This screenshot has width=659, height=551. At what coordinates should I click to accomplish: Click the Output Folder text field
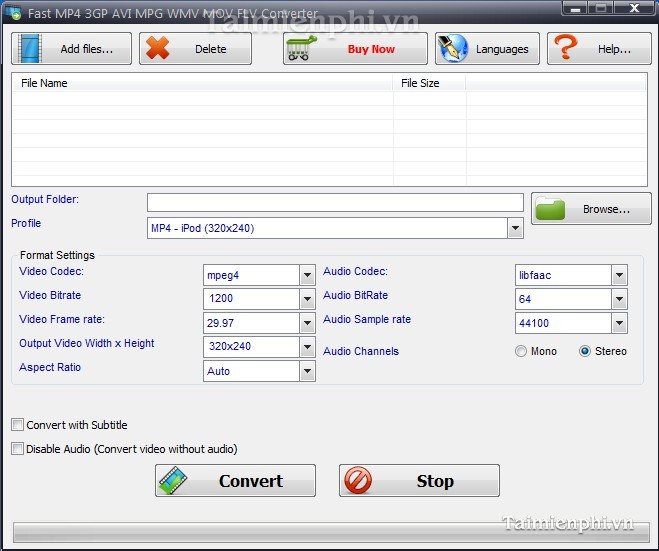click(x=335, y=203)
